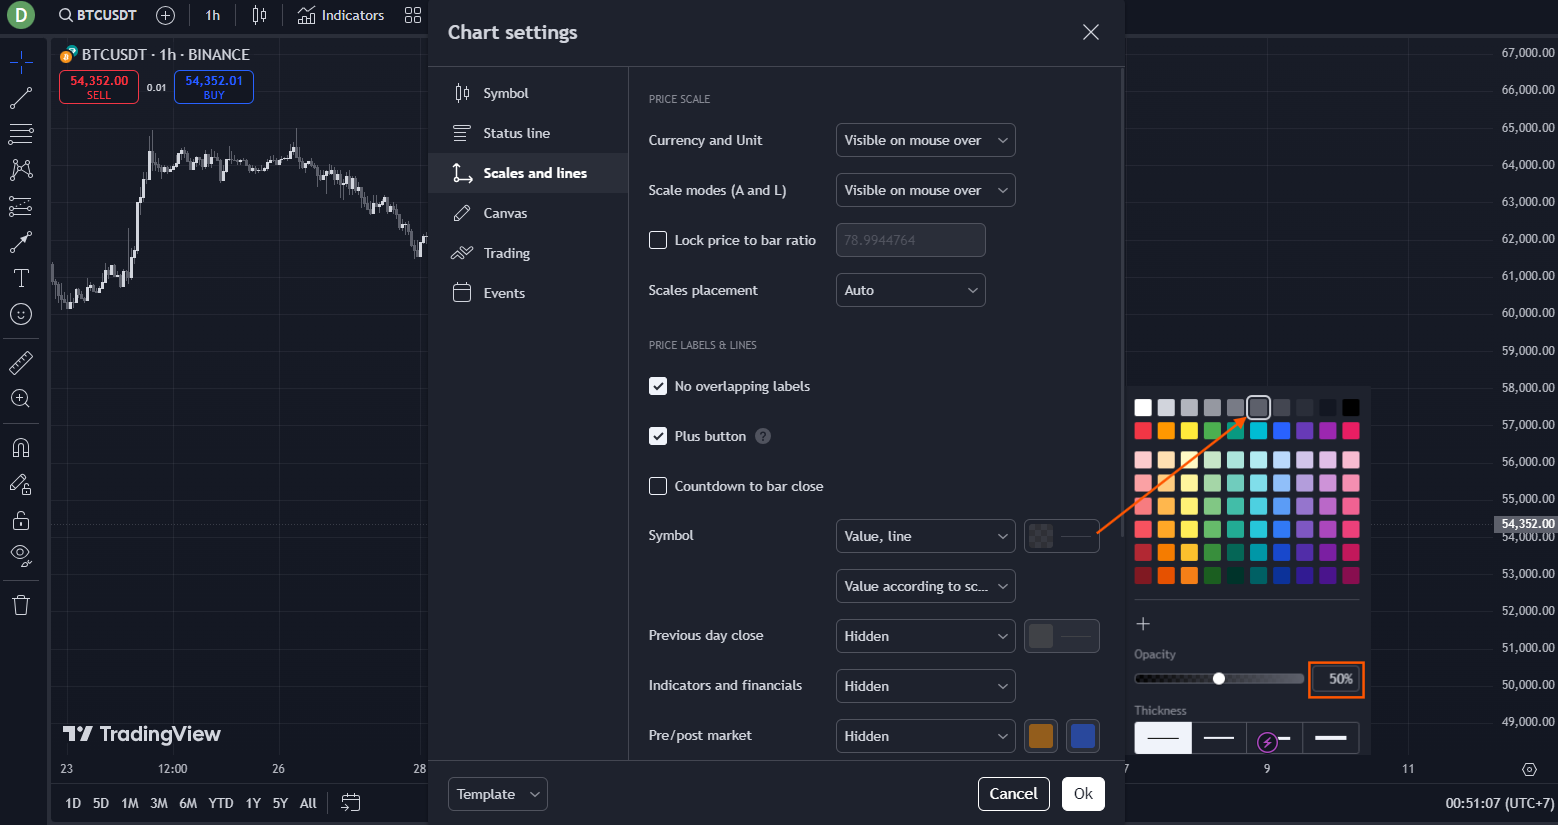
Task: Switch to Symbol settings tab
Action: pos(528,93)
